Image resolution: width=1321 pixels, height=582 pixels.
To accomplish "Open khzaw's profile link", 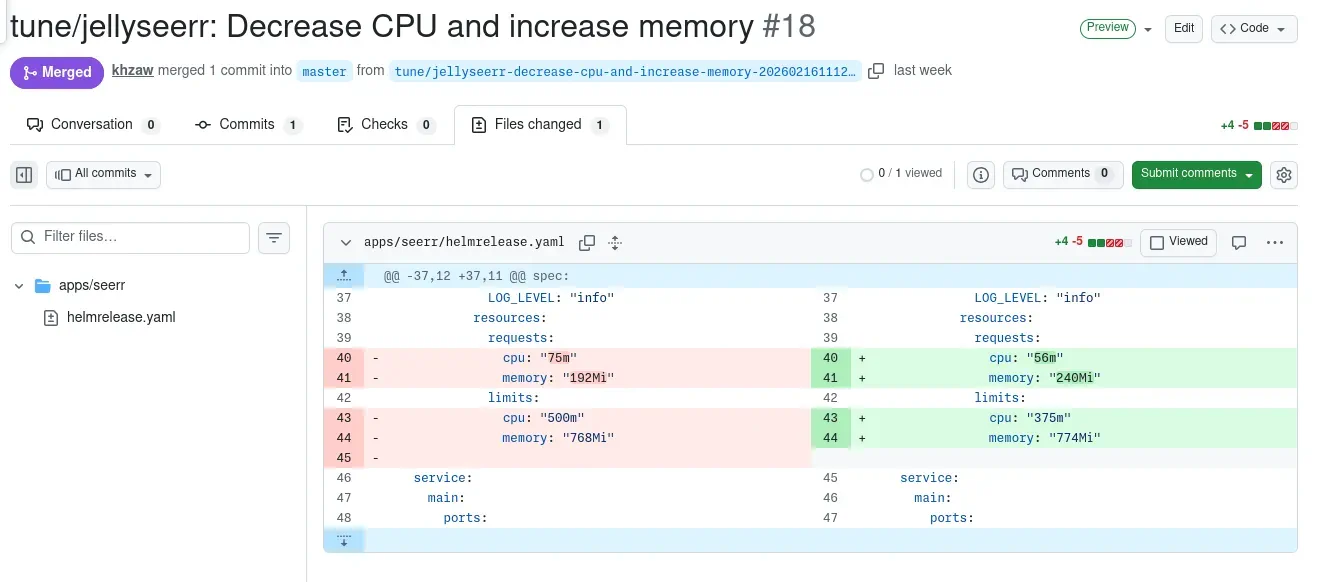I will 132,70.
